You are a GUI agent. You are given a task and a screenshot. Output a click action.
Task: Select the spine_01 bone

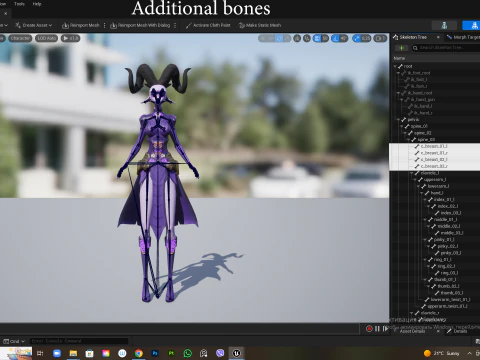[x=419, y=126]
